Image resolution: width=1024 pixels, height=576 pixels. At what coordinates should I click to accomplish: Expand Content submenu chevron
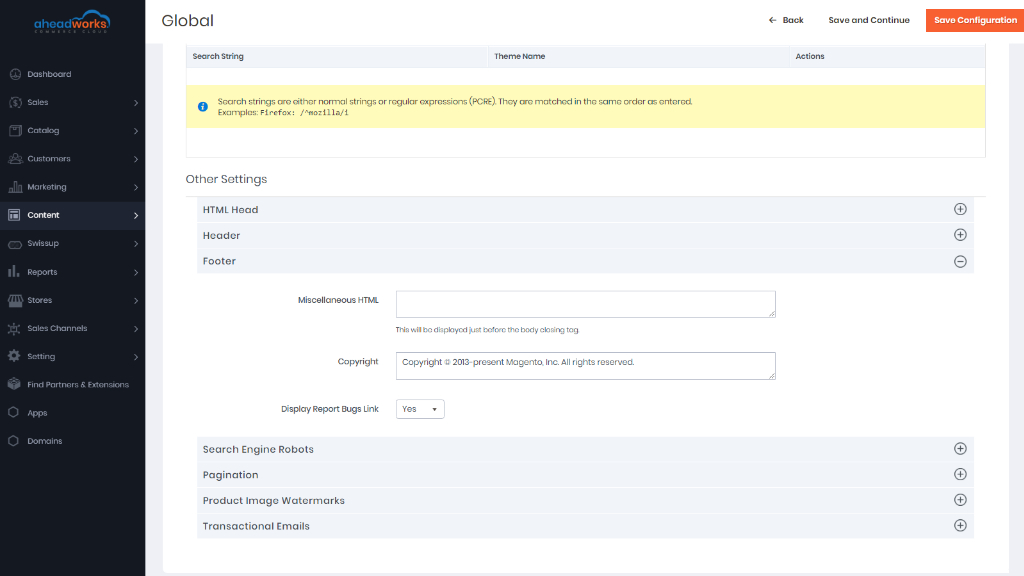pos(136,215)
